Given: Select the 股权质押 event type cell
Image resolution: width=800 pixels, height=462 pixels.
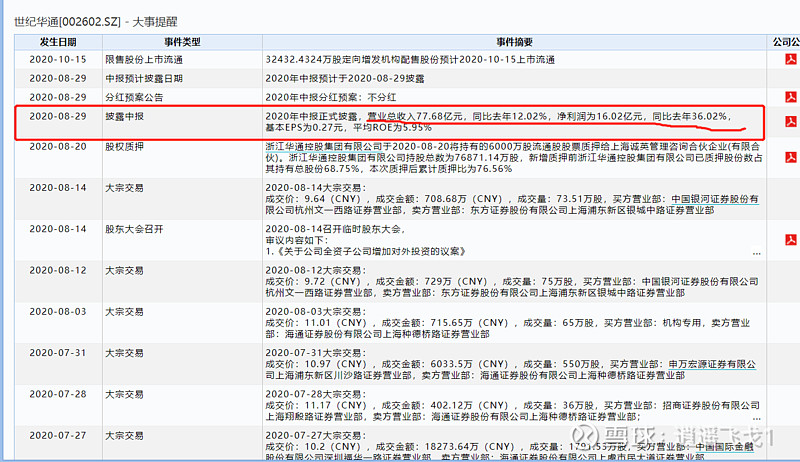Looking at the screenshot, I should pyautogui.click(x=182, y=157).
